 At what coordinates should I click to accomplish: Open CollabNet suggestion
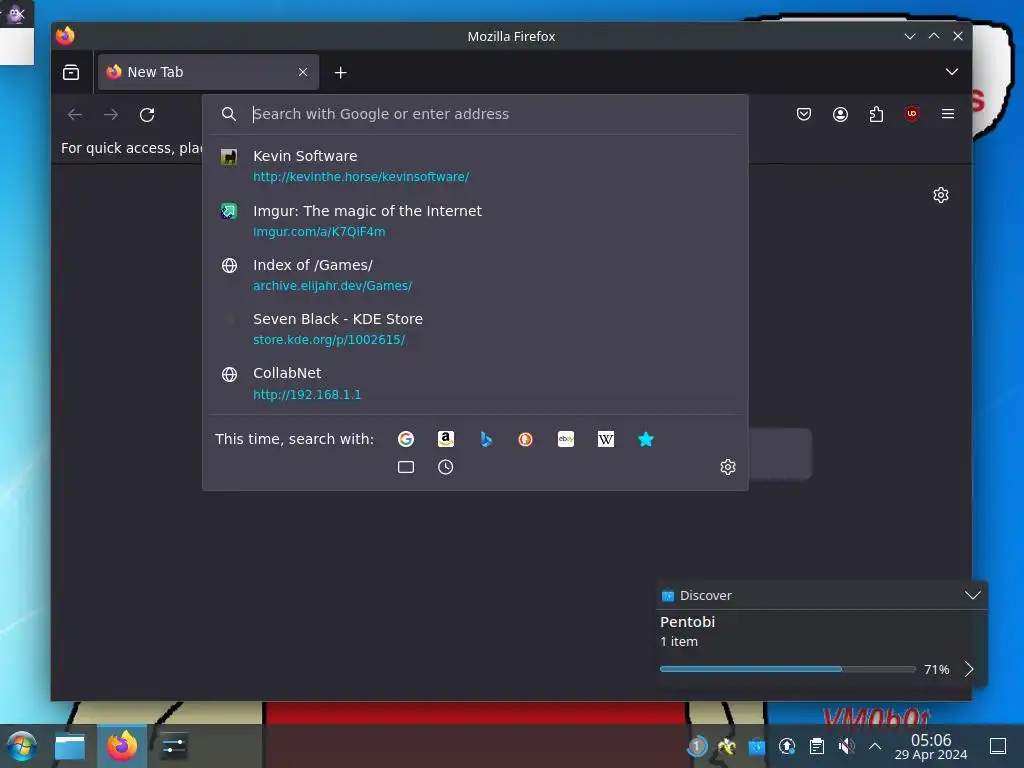(475, 383)
